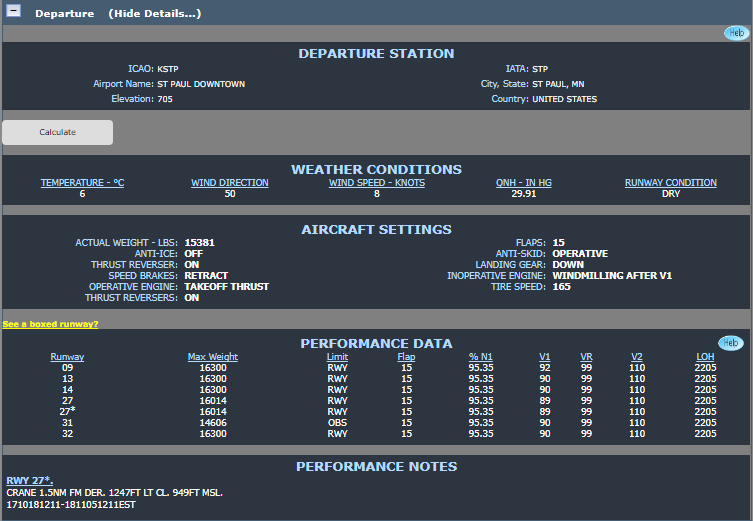Click the wind speed value 8
753x521 pixels.
(x=377, y=194)
